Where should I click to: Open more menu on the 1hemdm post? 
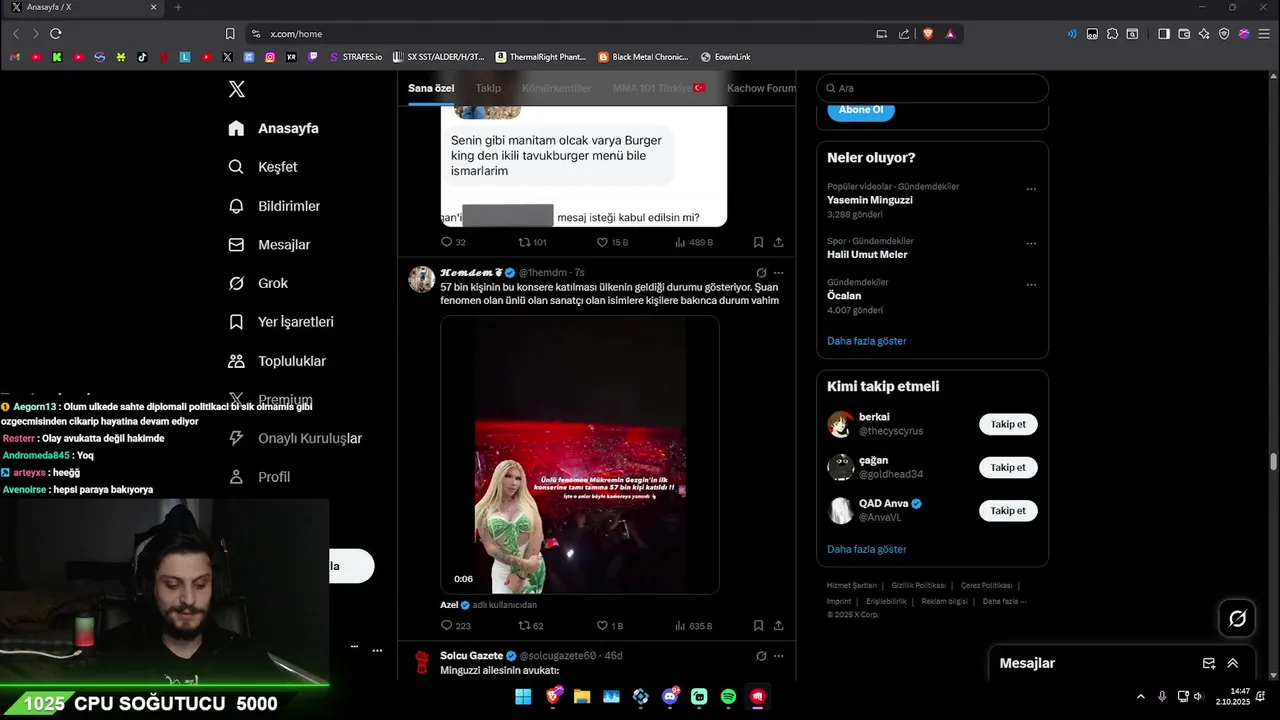(778, 272)
